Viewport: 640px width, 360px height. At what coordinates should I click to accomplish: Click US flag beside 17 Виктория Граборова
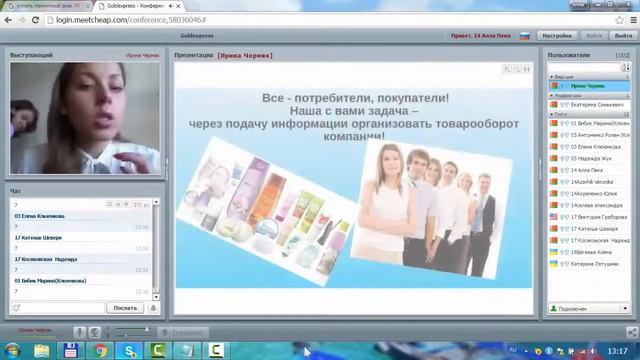553,217
